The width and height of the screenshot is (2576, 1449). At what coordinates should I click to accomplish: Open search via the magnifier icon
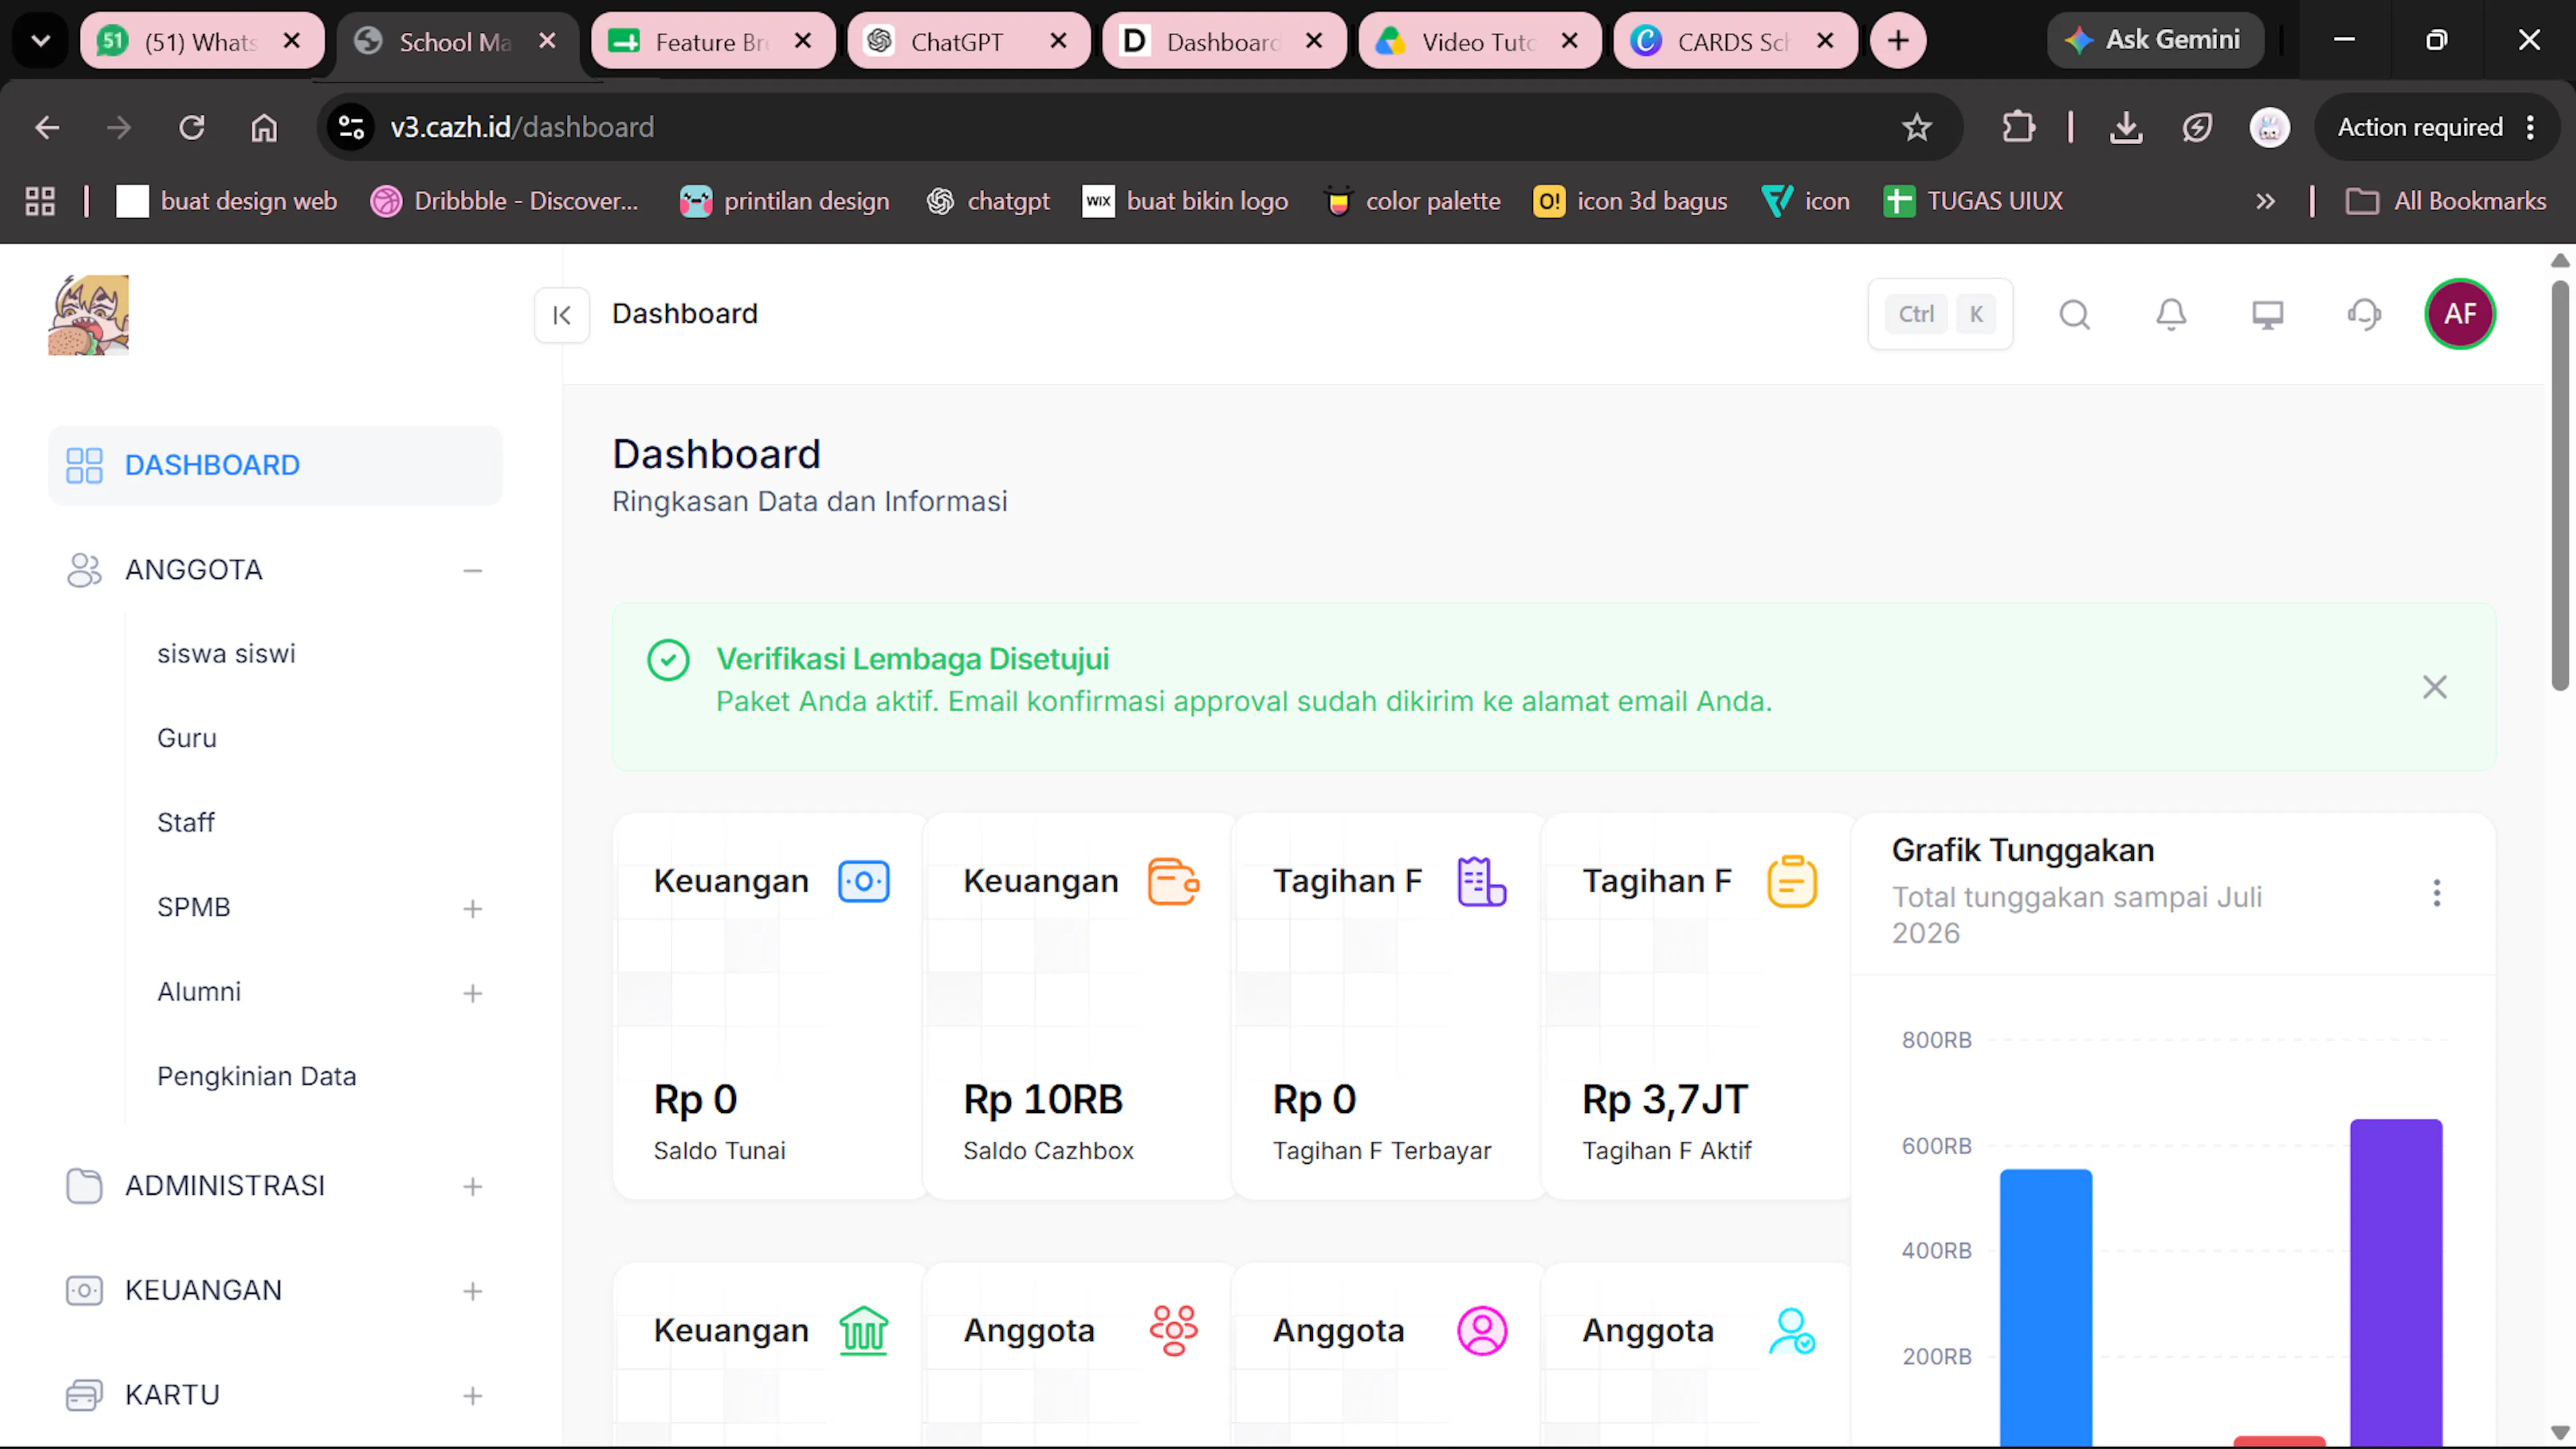pyautogui.click(x=2075, y=315)
